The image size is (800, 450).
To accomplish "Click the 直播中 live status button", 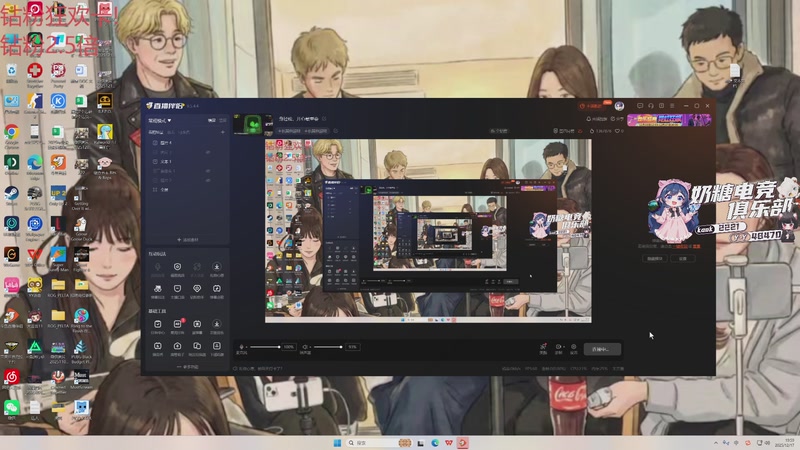I will coord(603,349).
